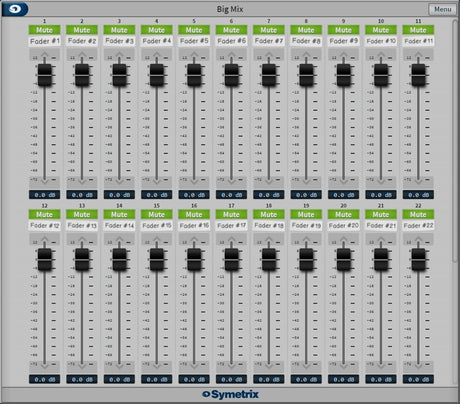Select the Fader #13 name label
The width and height of the screenshot is (460, 404).
82,226
